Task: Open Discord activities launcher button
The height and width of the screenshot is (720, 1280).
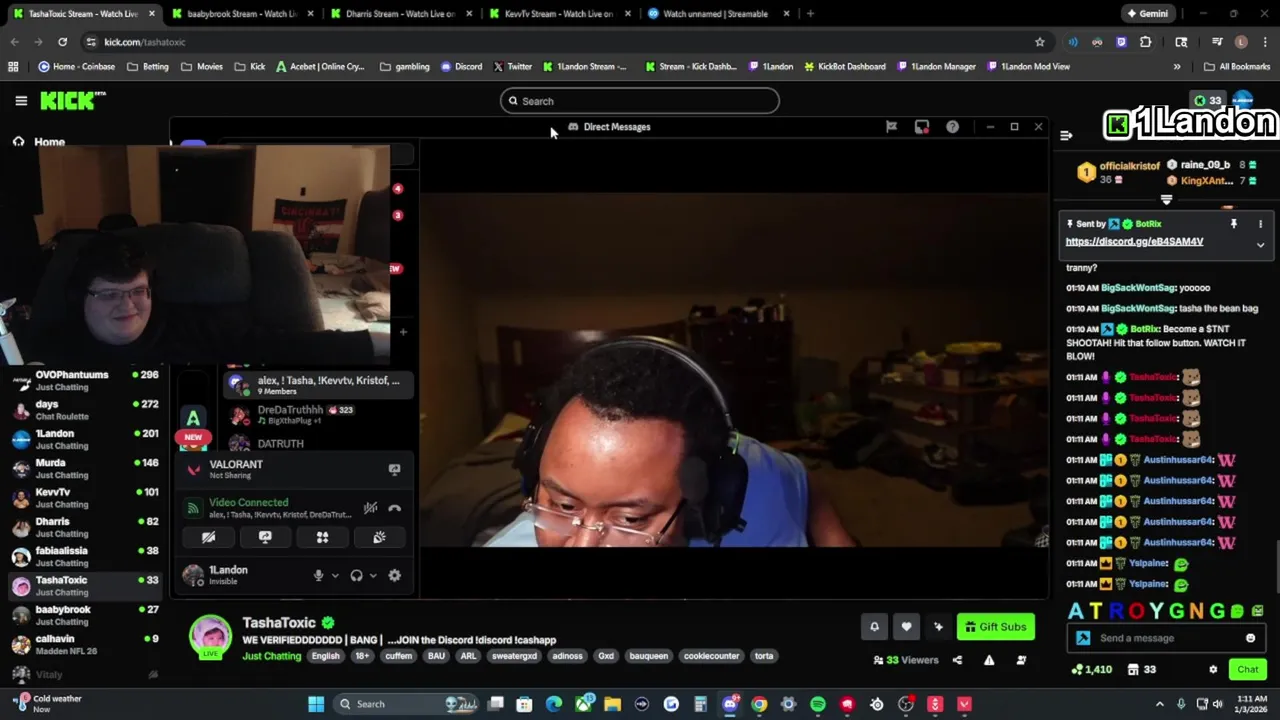Action: [x=322, y=537]
